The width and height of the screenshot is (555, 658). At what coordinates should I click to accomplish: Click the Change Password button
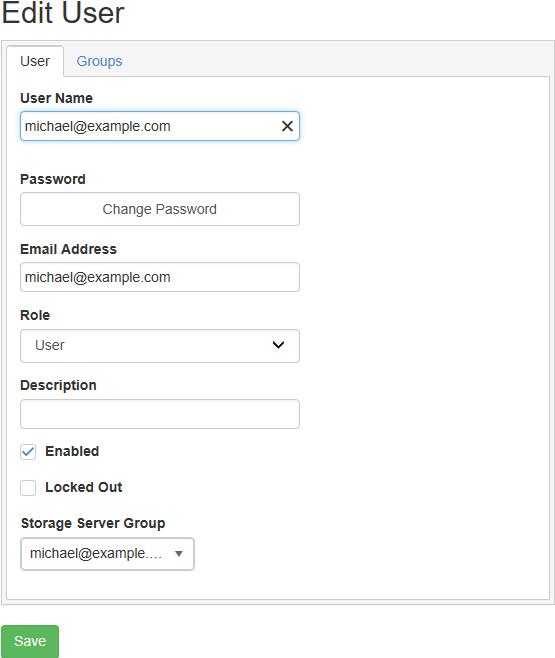tap(160, 209)
